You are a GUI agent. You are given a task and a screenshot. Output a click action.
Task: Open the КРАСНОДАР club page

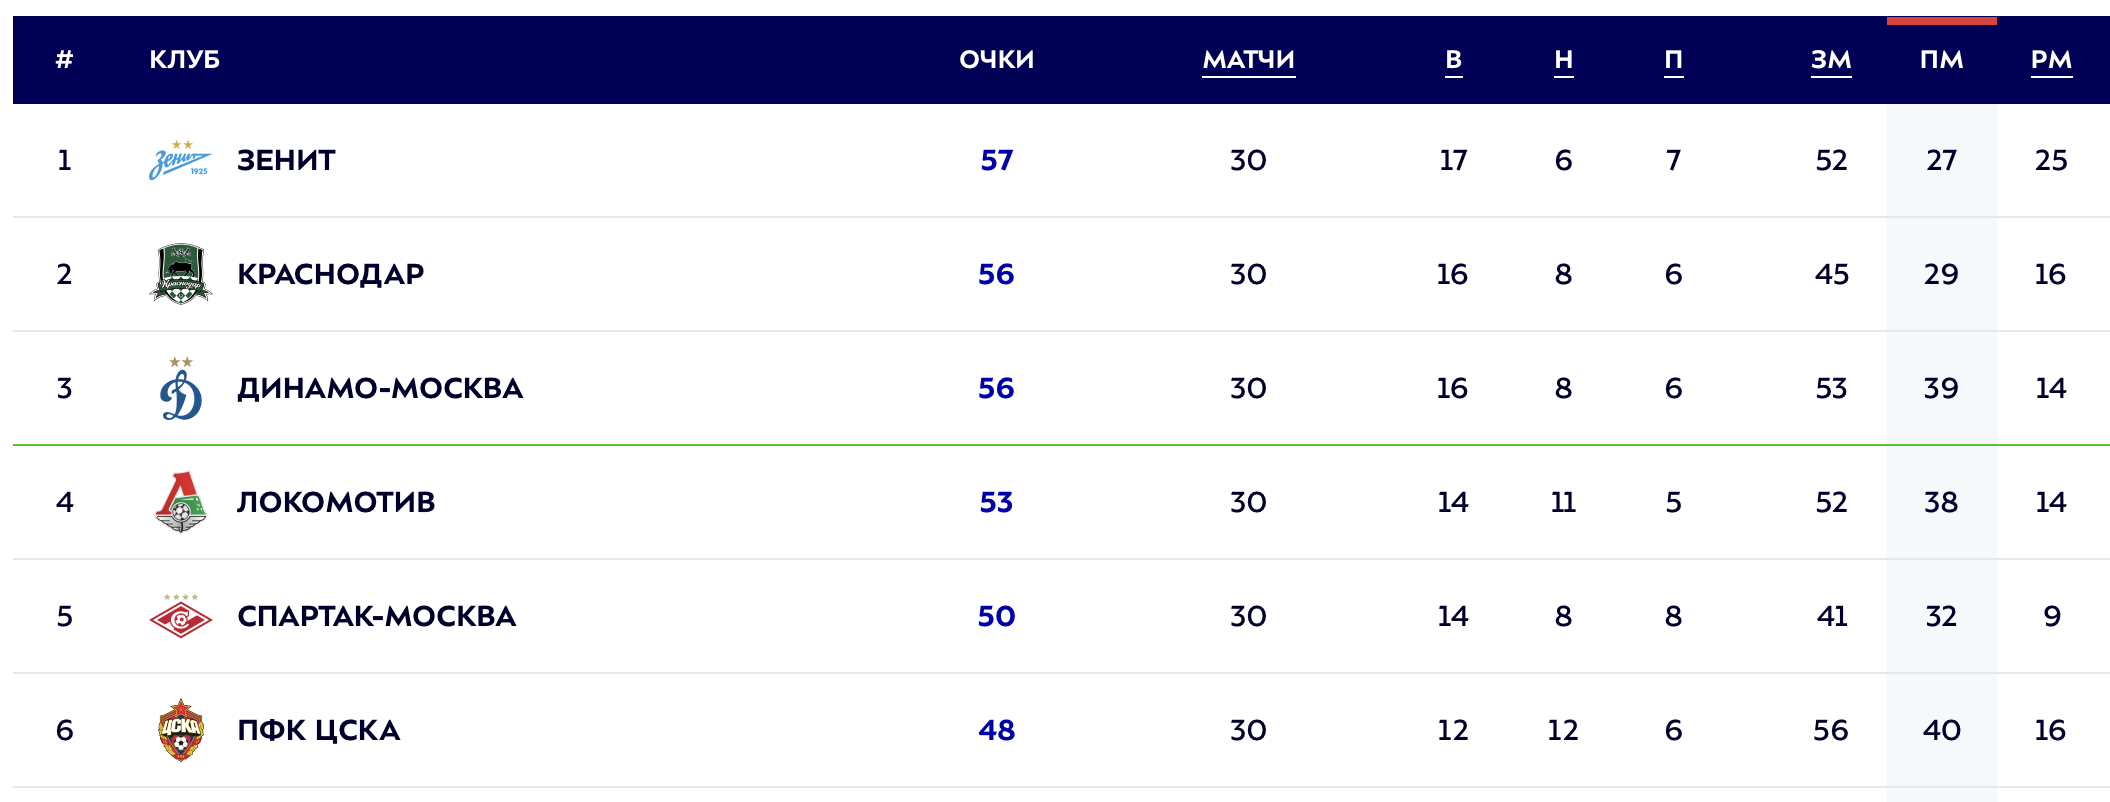click(330, 274)
